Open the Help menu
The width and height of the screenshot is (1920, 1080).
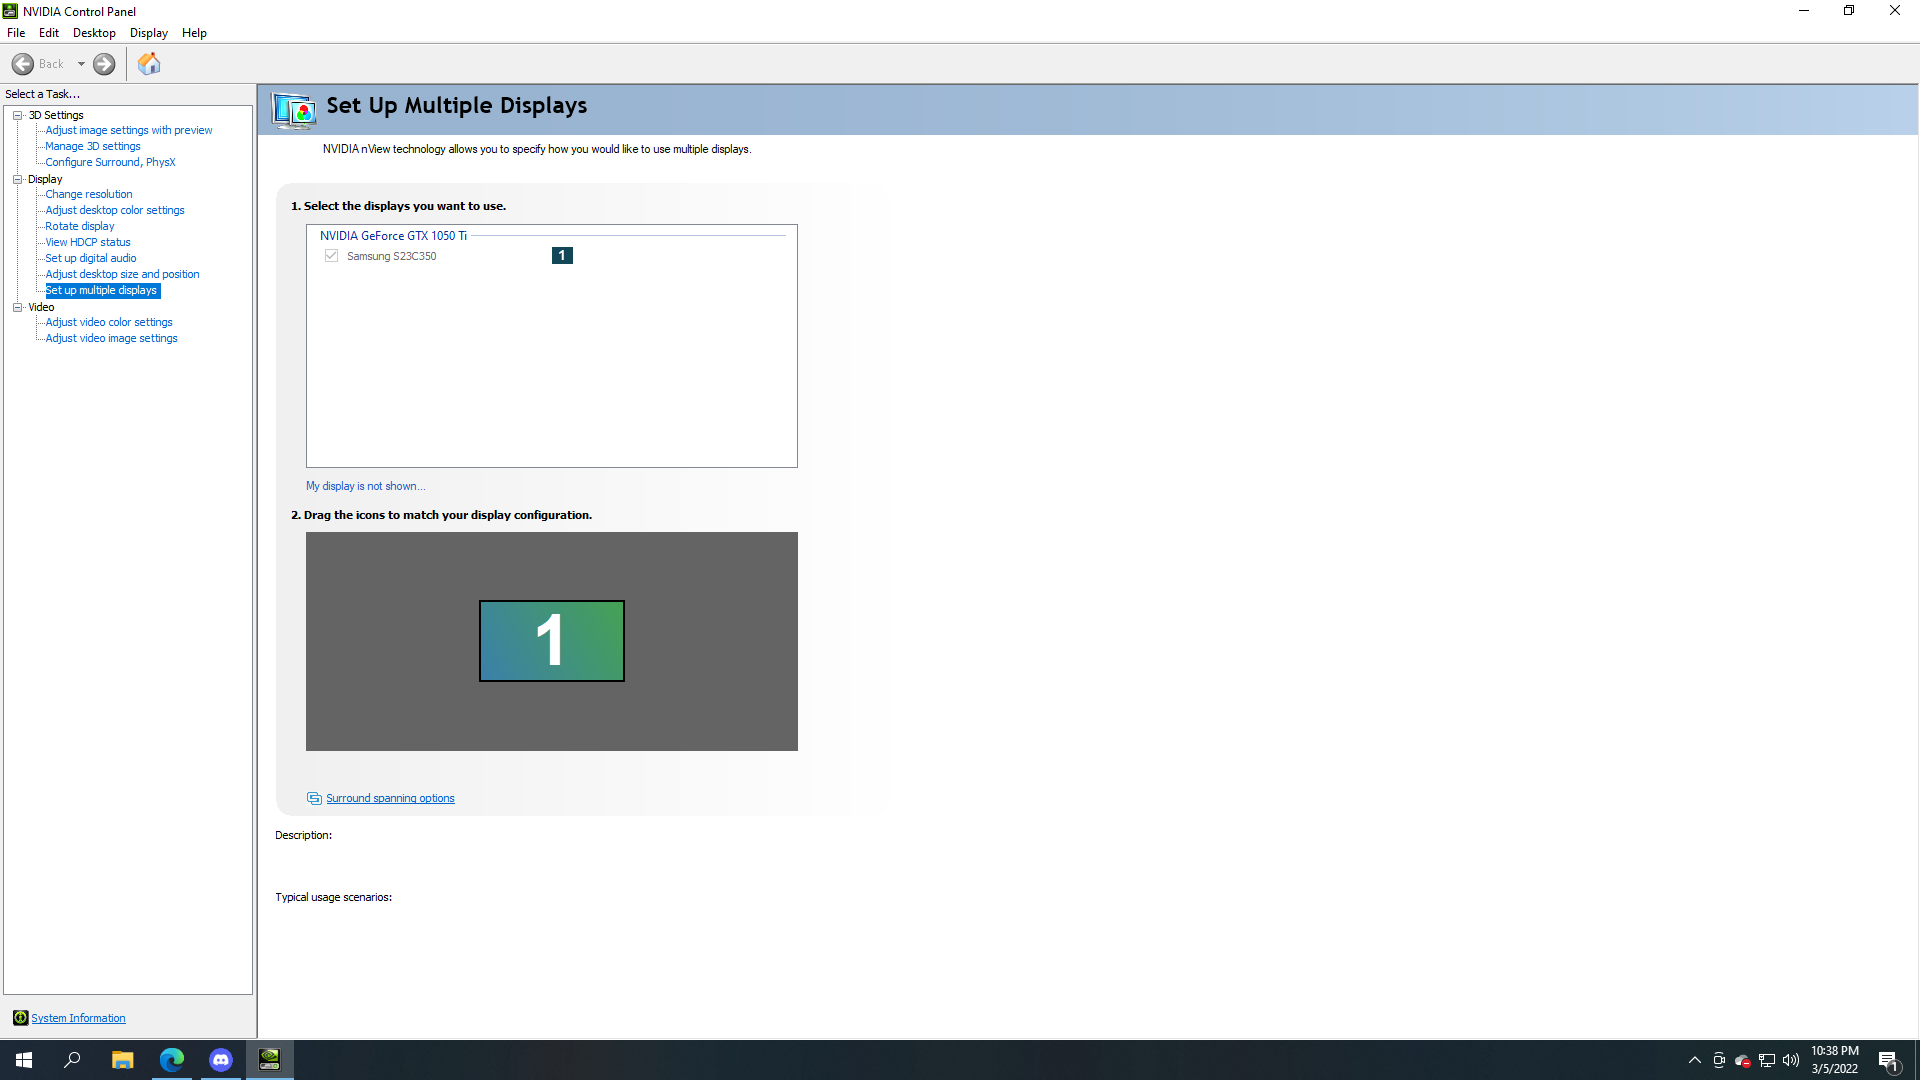click(194, 33)
